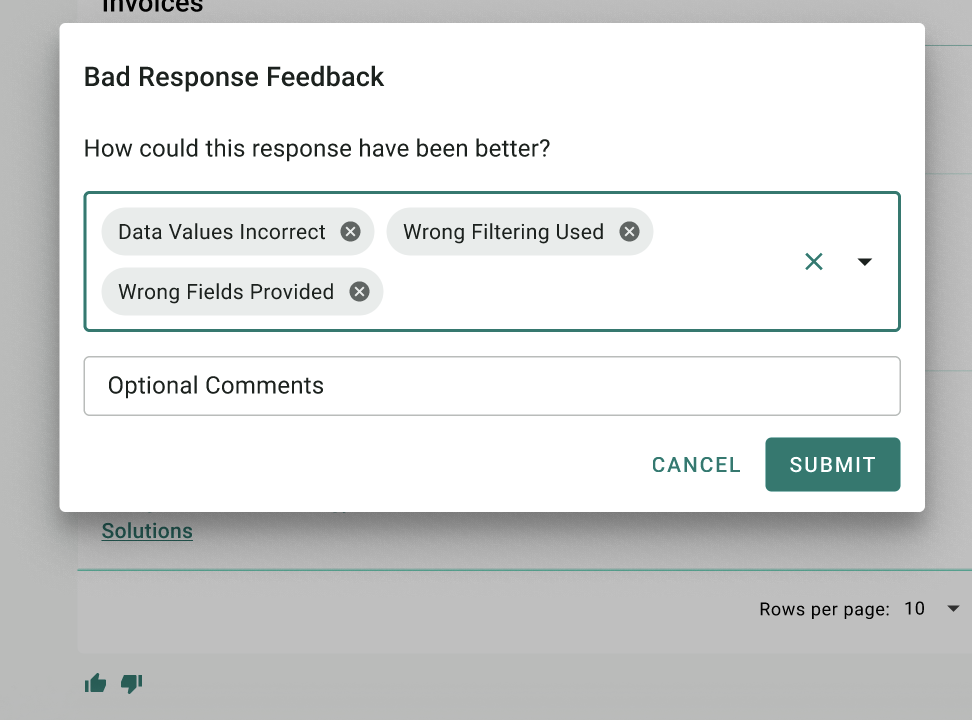Click the Rows per page value 10
This screenshot has width=972, height=720.
coord(914,609)
